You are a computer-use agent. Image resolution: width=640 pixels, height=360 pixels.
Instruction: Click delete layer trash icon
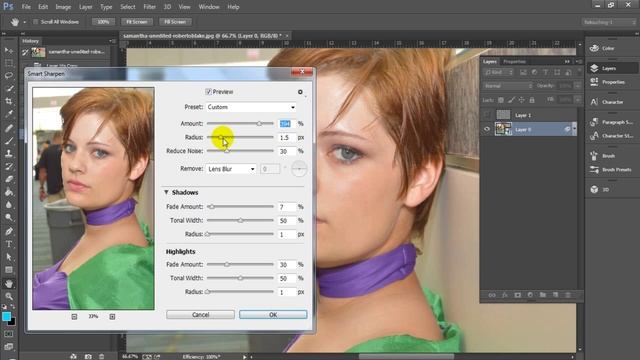[x=568, y=295]
